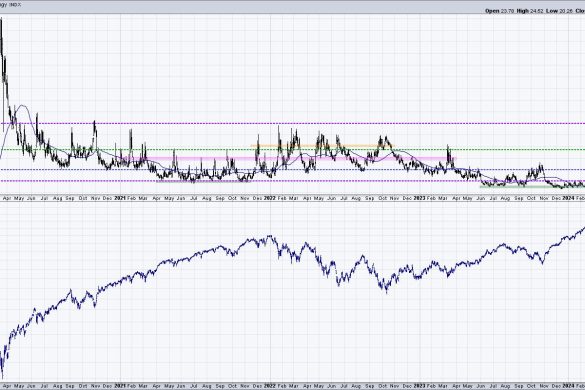Viewport: 585px width, 390px height.
Task: Select the 2021 marker on lower time axis
Action: tap(119, 386)
